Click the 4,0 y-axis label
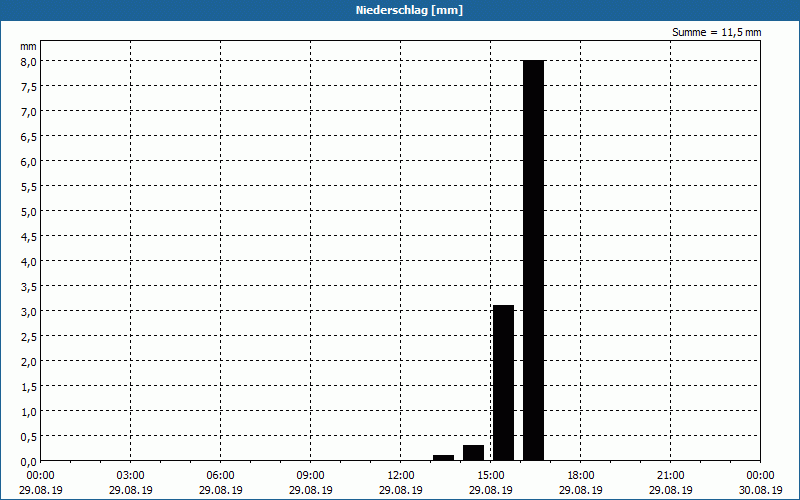Image resolution: width=800 pixels, height=500 pixels. click(x=29, y=261)
